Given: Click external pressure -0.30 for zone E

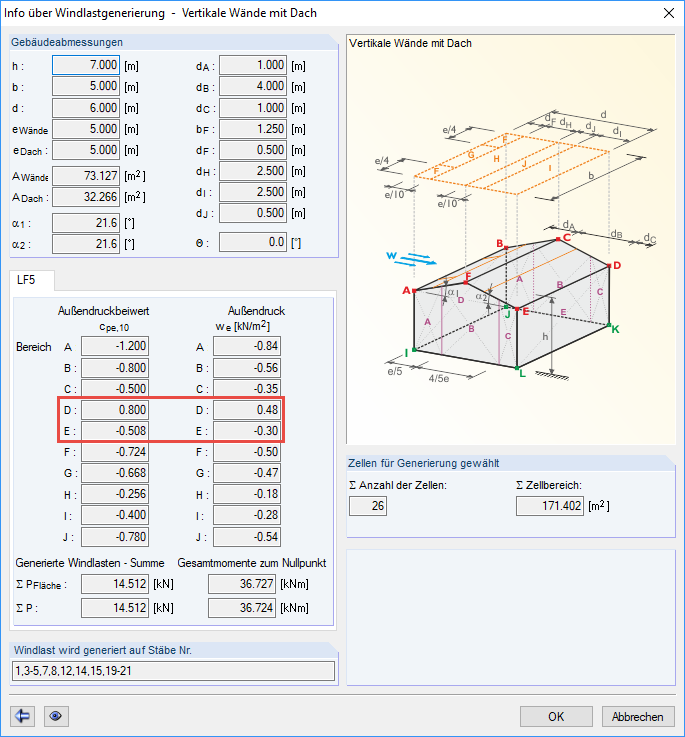Looking at the screenshot, I should click(x=247, y=431).
